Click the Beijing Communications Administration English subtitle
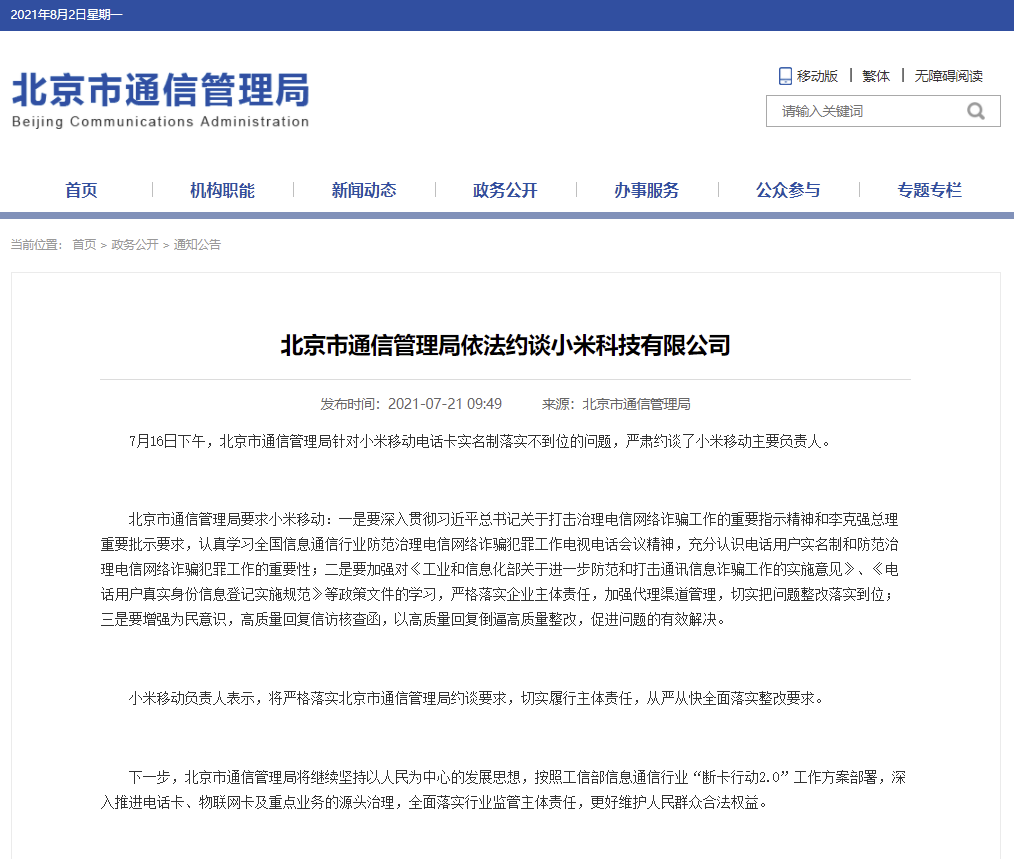The image size is (1014, 859). (160, 122)
